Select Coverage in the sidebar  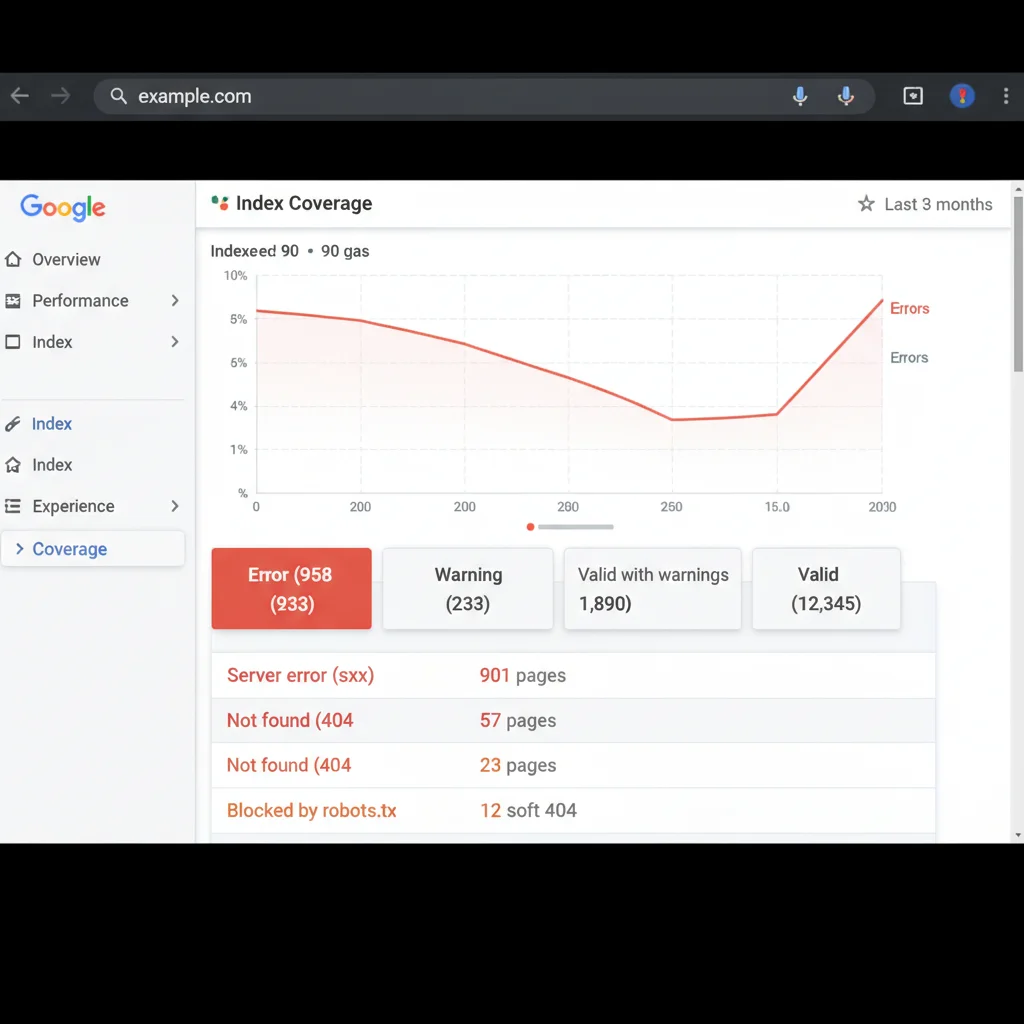coord(93,549)
